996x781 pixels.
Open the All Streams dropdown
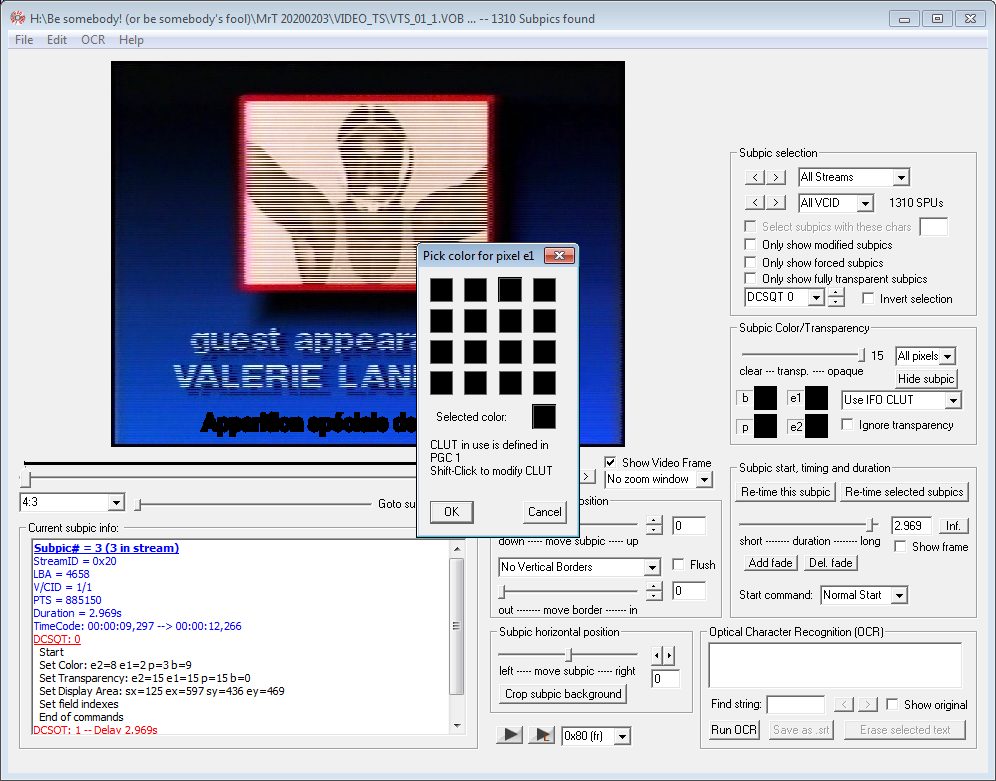(x=901, y=178)
